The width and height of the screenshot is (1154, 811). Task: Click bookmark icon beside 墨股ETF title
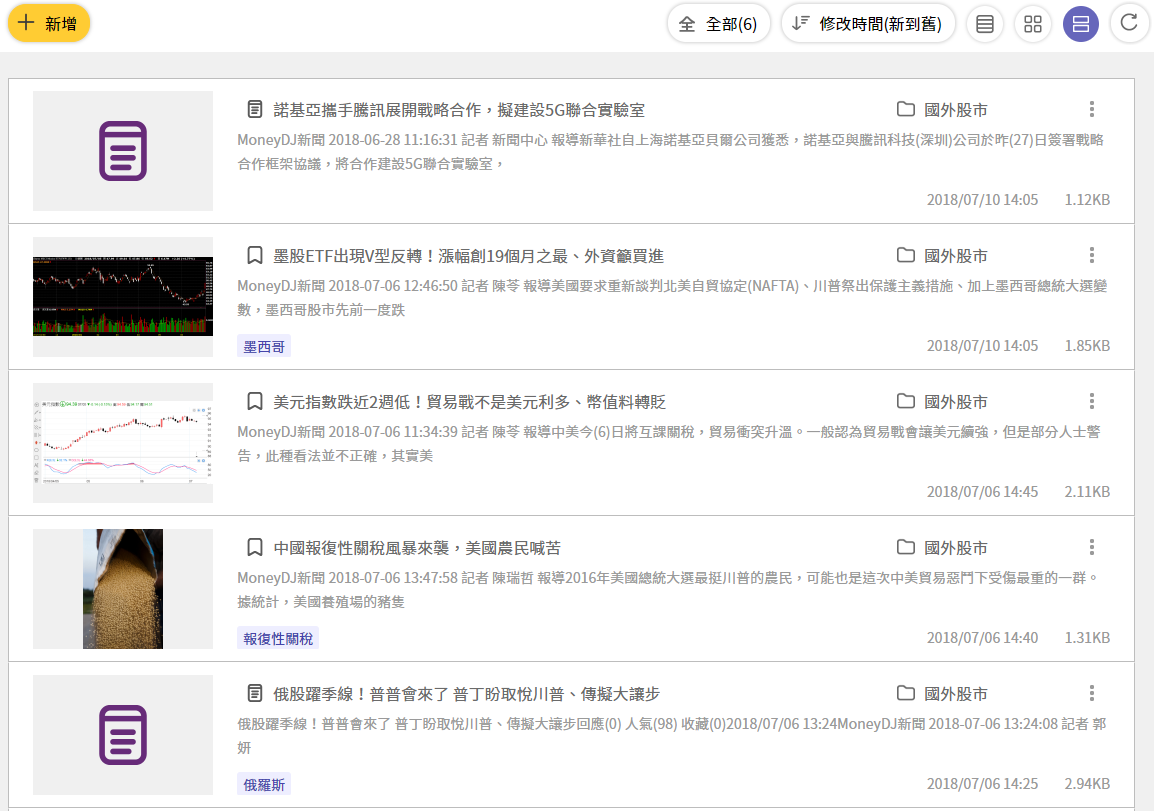tap(255, 255)
